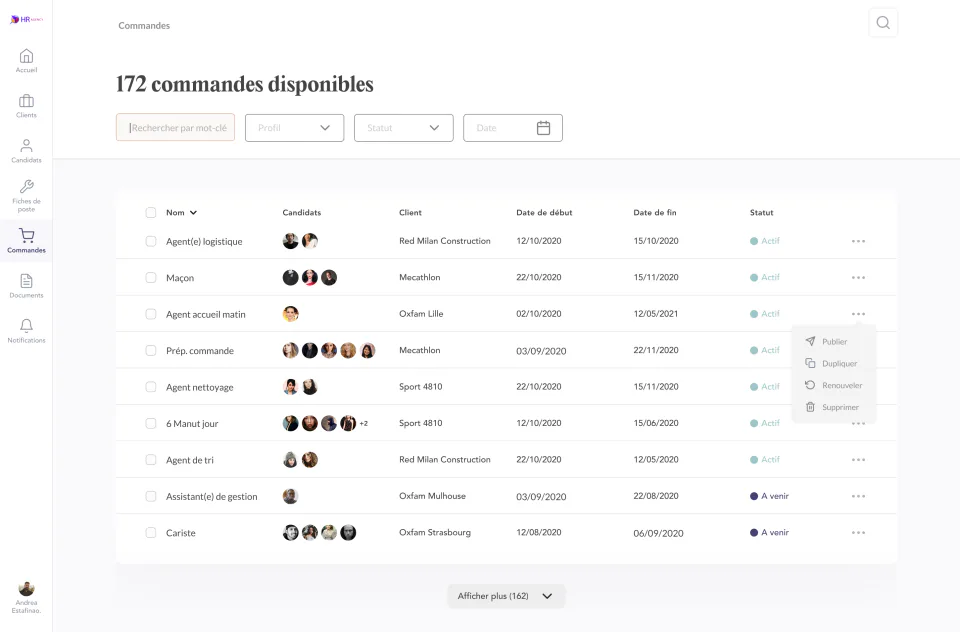Click the search keyword input field
Screen dimensions: 960x632
click(x=175, y=127)
